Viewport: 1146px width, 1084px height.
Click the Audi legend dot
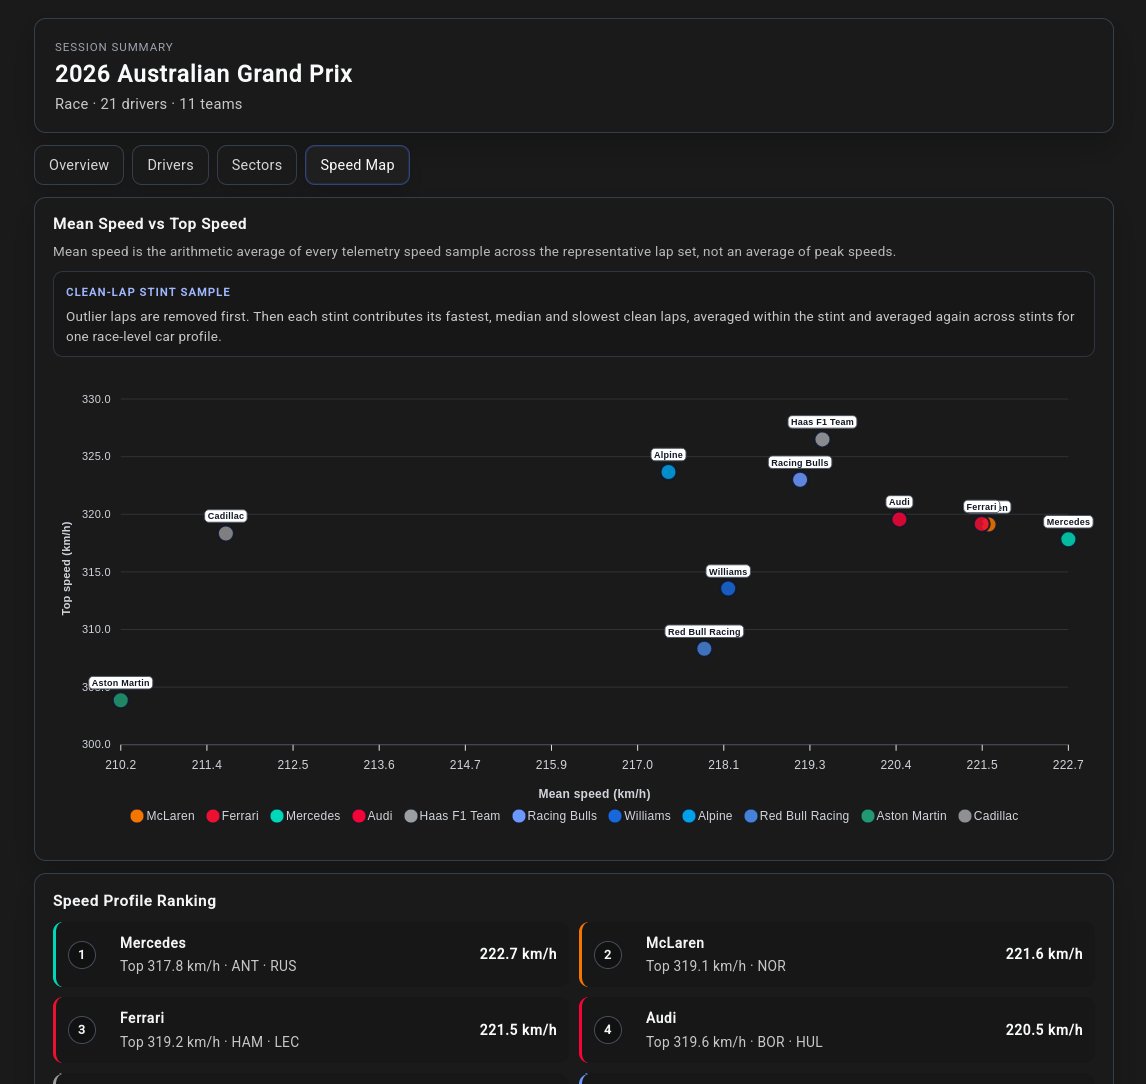coord(358,816)
